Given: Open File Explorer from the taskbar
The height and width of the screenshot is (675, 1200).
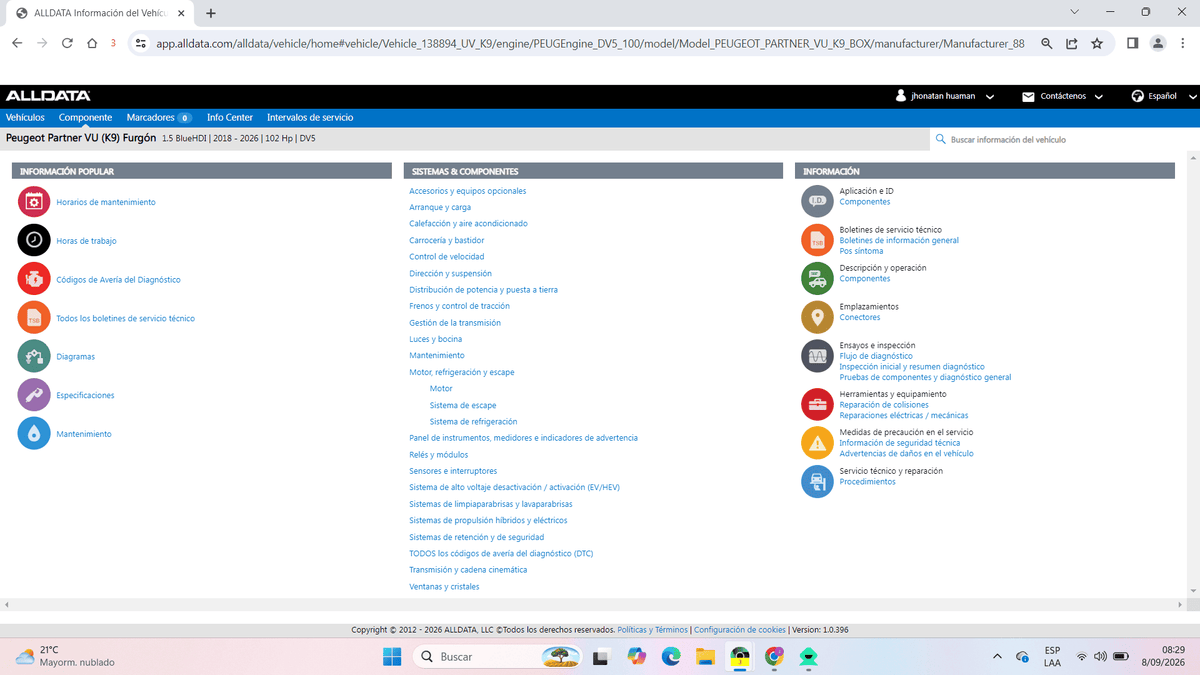Looking at the screenshot, I should [x=705, y=657].
